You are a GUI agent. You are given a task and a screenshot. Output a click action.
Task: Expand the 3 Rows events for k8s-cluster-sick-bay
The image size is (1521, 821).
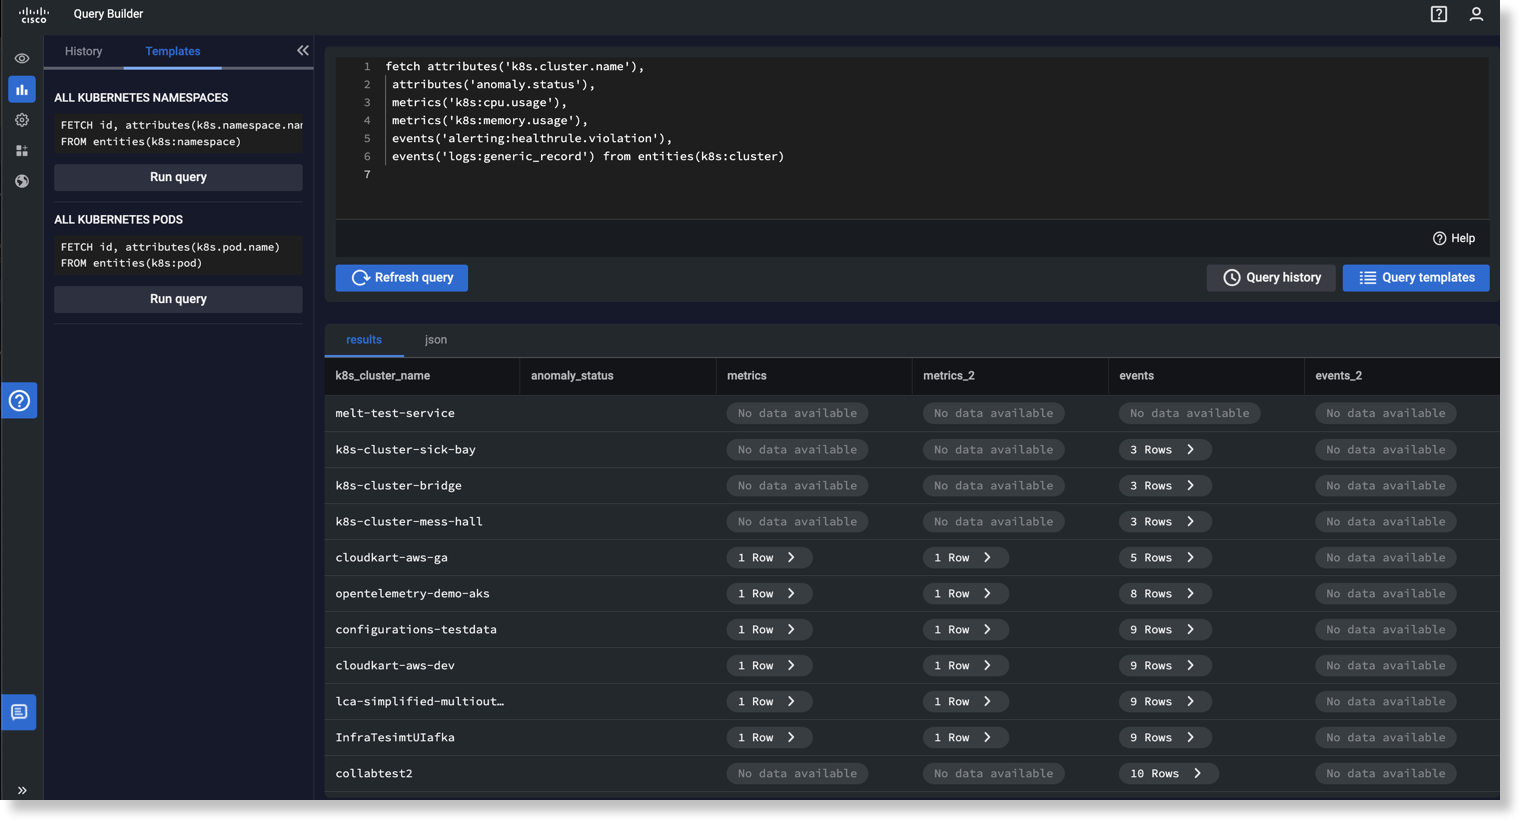point(1165,449)
